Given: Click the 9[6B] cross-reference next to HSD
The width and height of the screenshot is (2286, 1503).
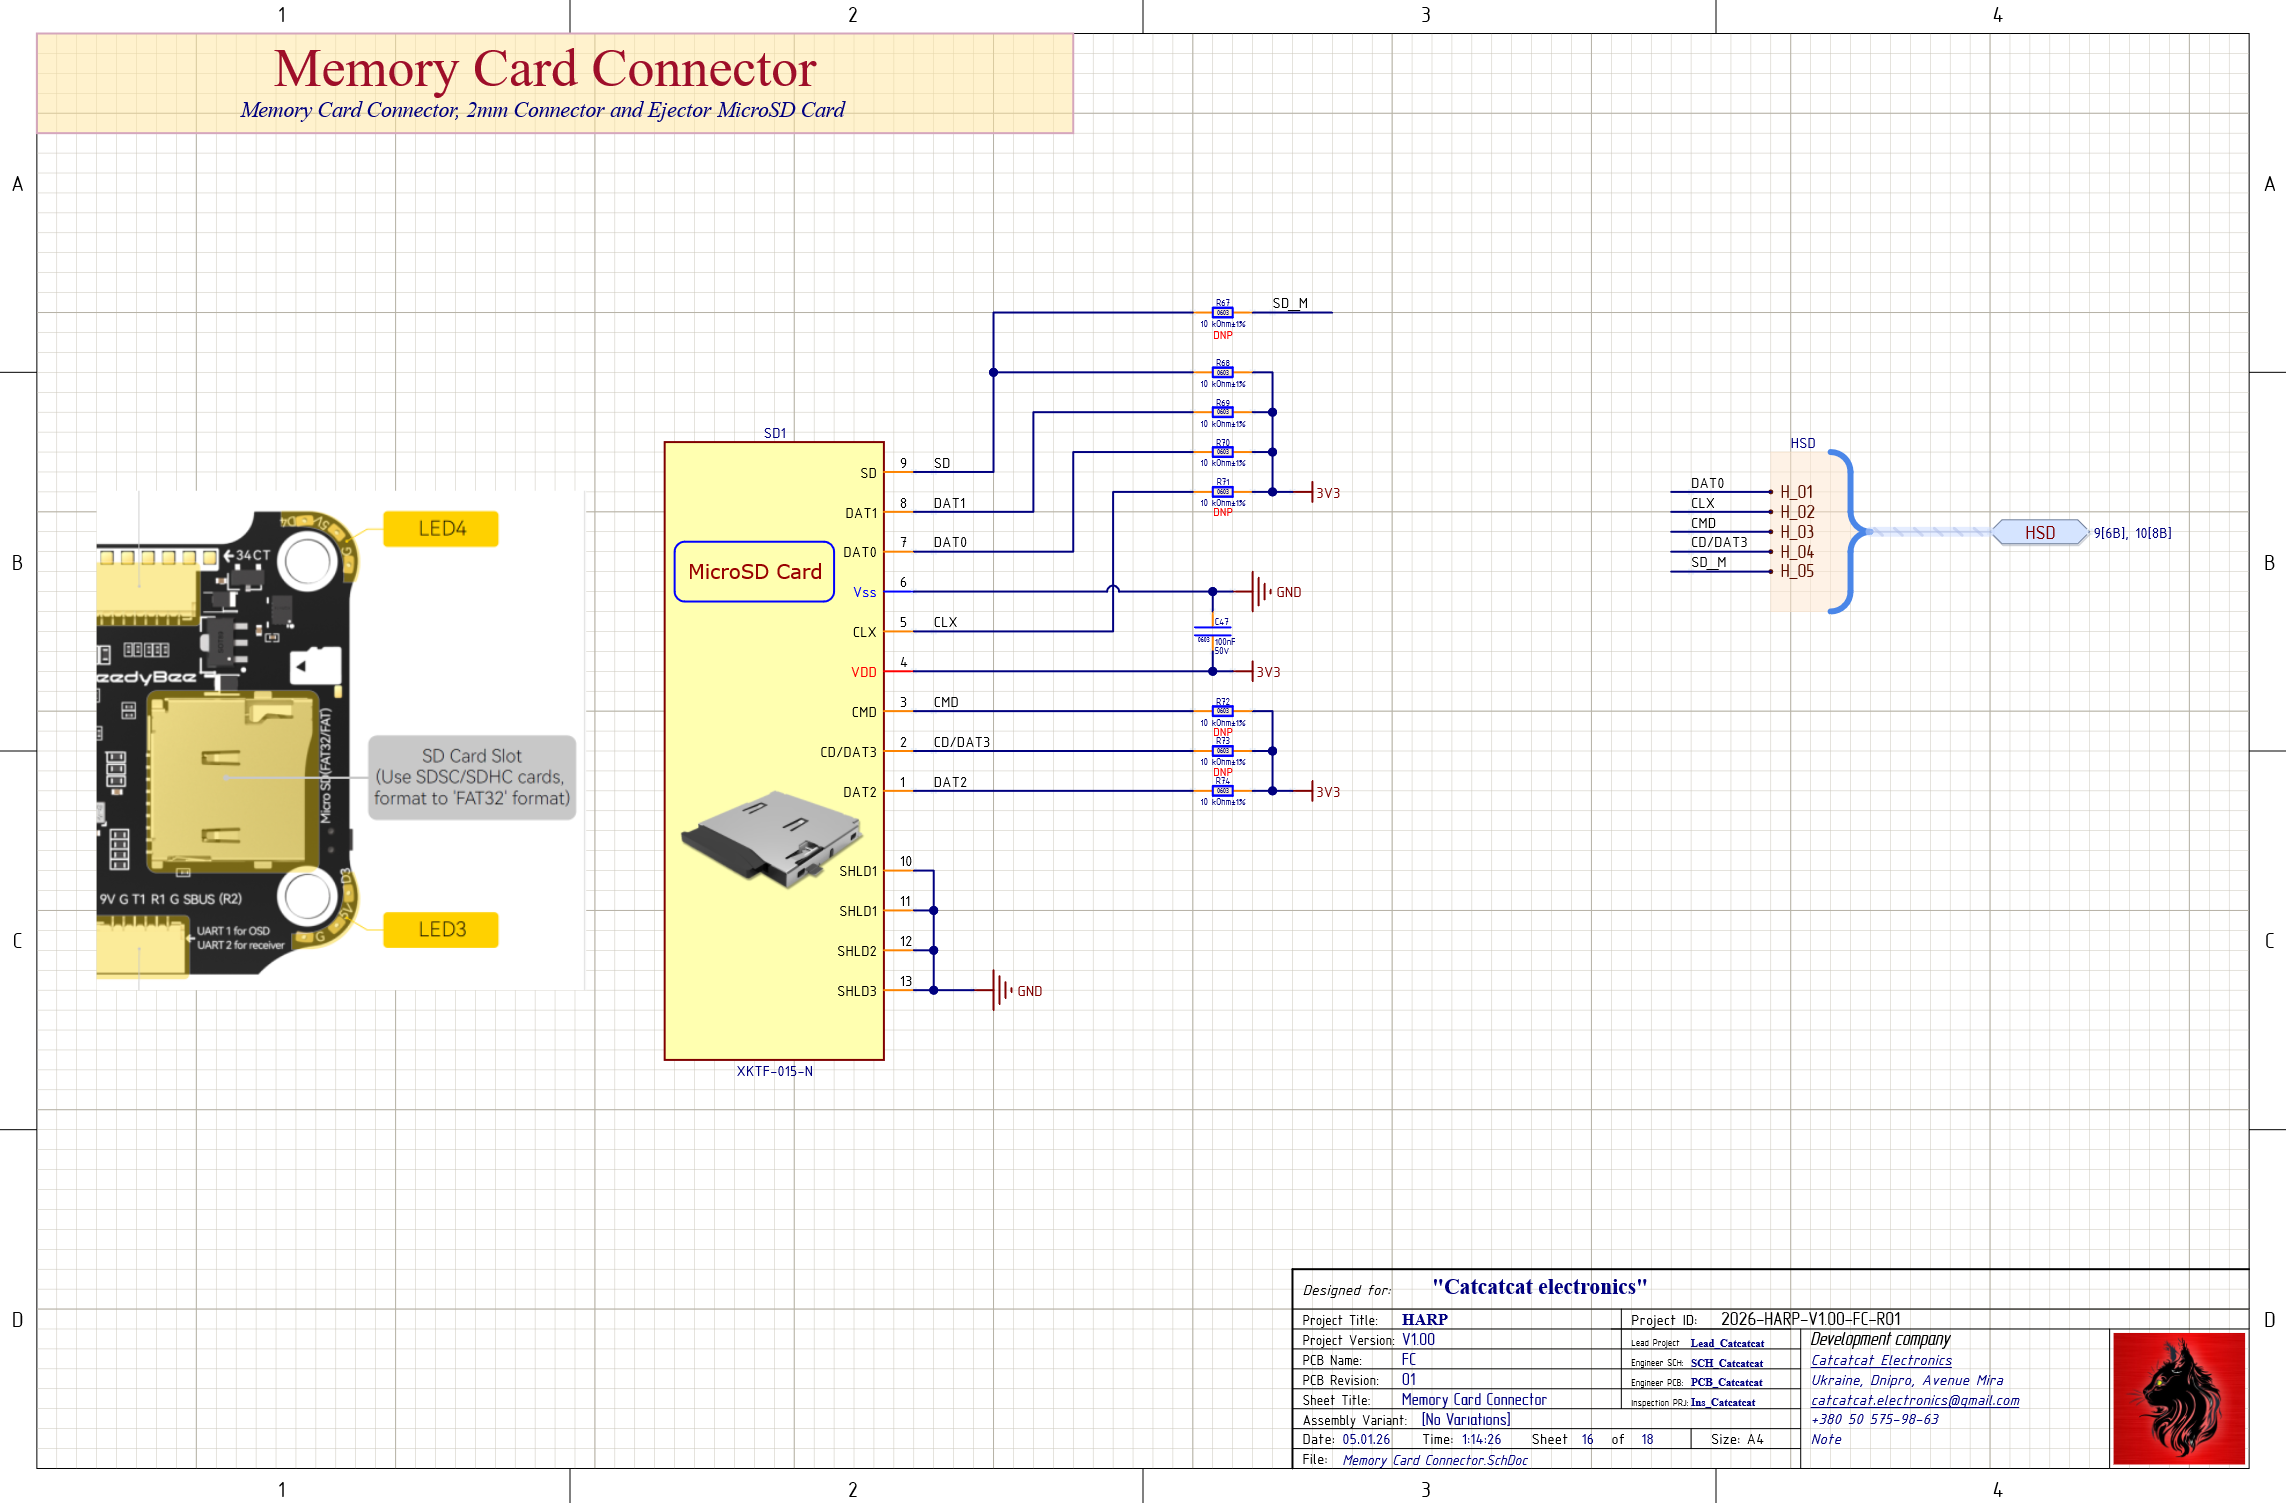Looking at the screenshot, I should (x=2110, y=534).
